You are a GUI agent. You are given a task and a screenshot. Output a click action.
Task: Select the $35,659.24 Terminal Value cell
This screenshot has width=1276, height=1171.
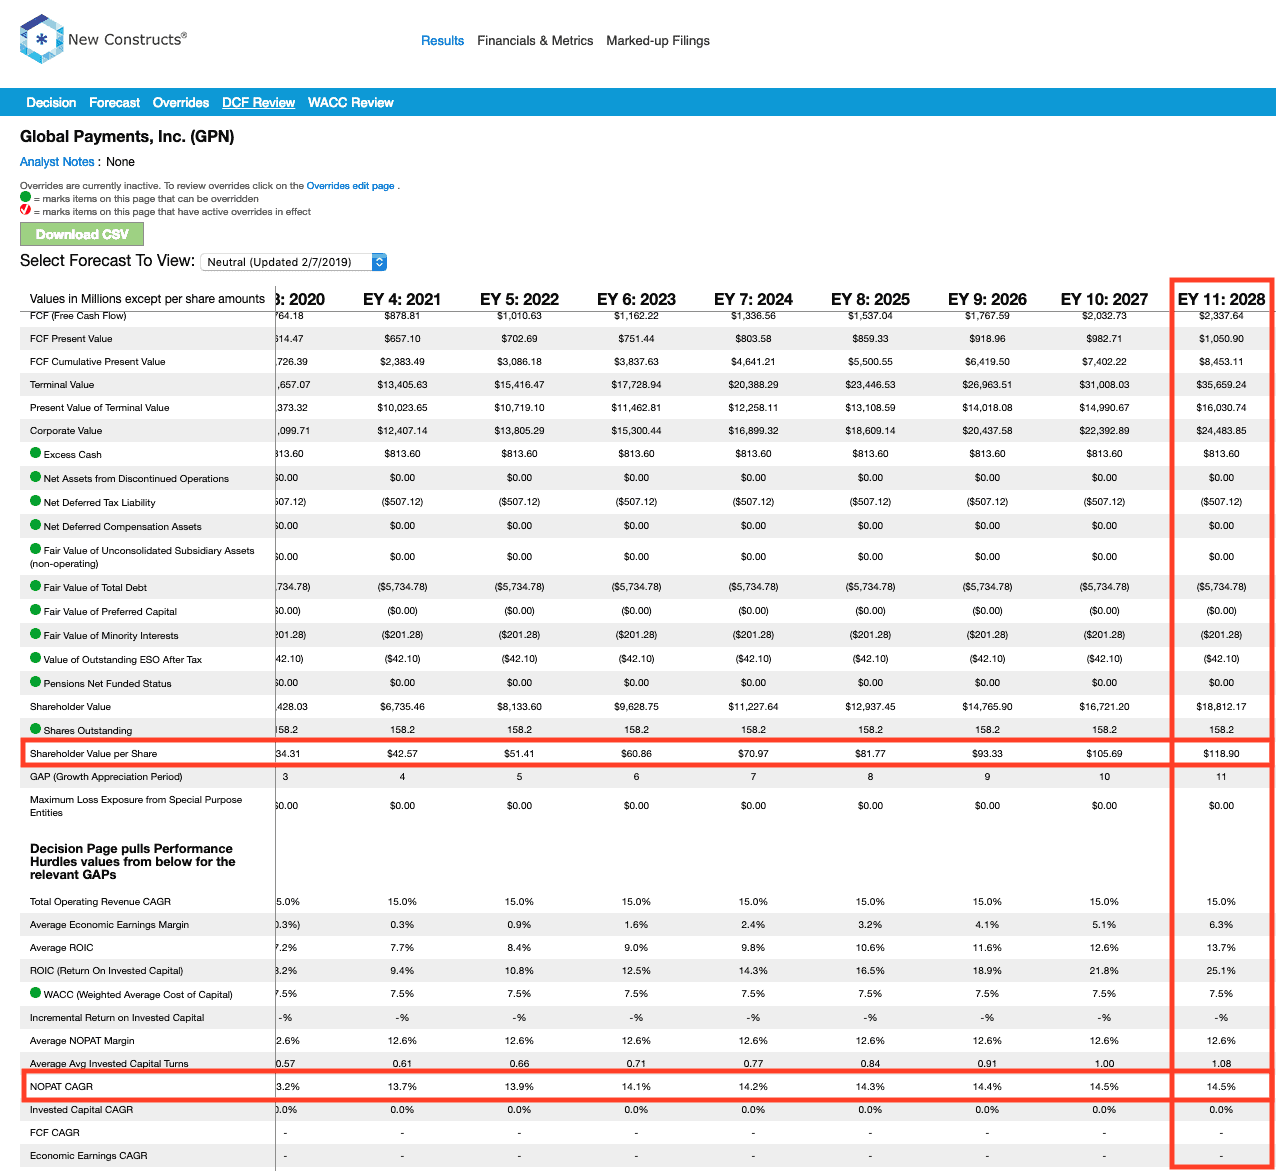(1221, 384)
